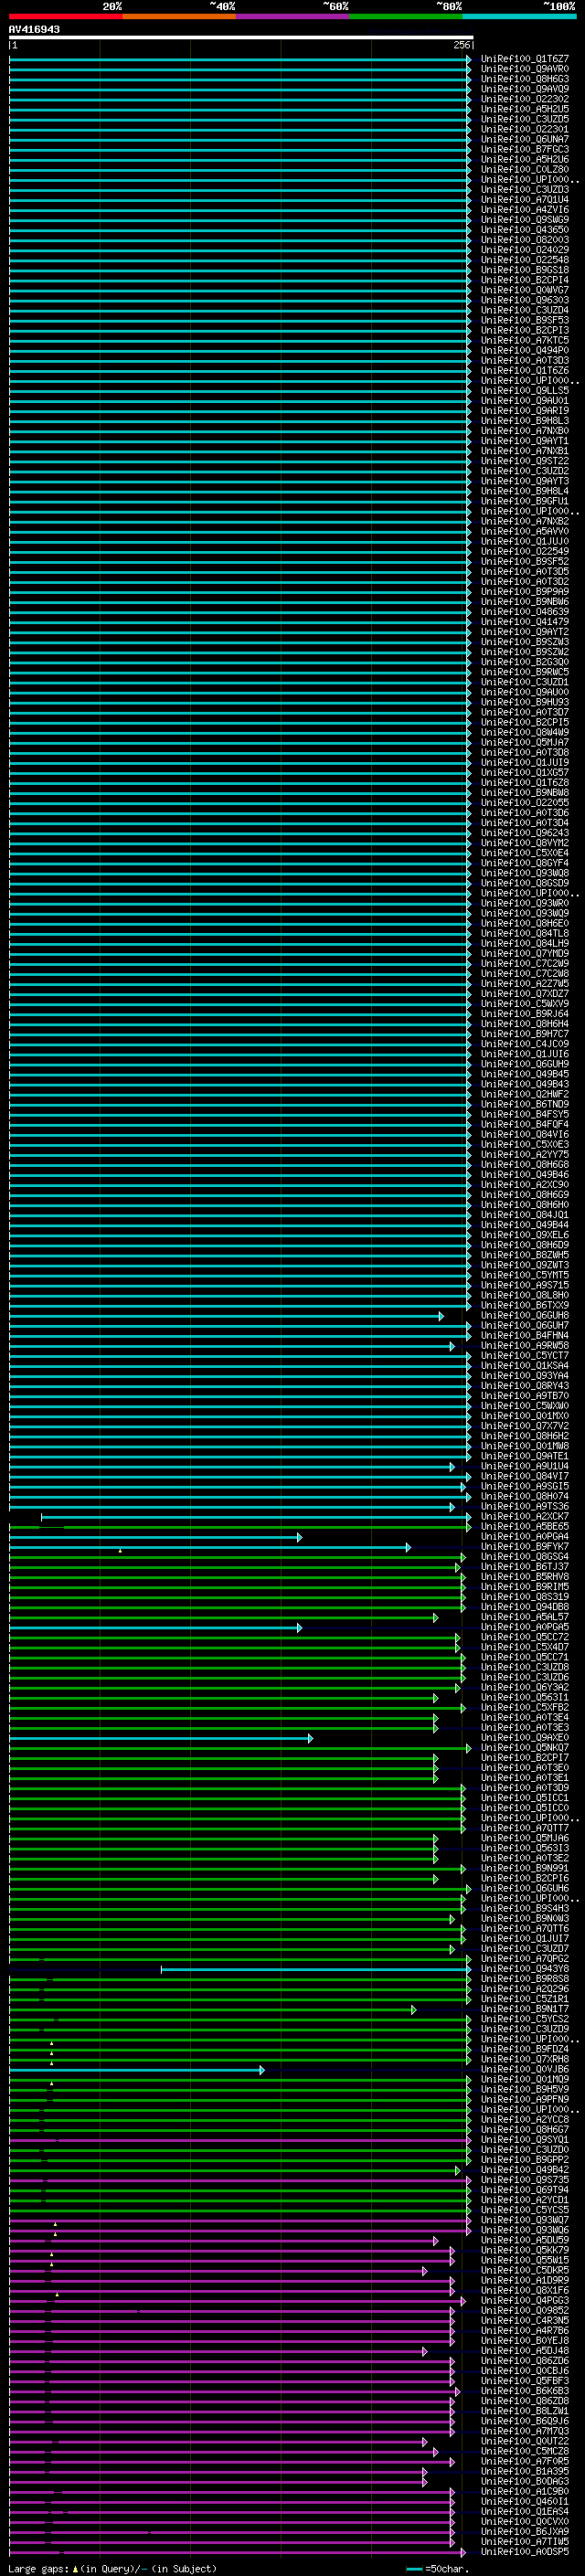This screenshot has height=2576, width=585.
Task: Select hit label UniRef100_B5RHV8
Action: (x=525, y=1577)
